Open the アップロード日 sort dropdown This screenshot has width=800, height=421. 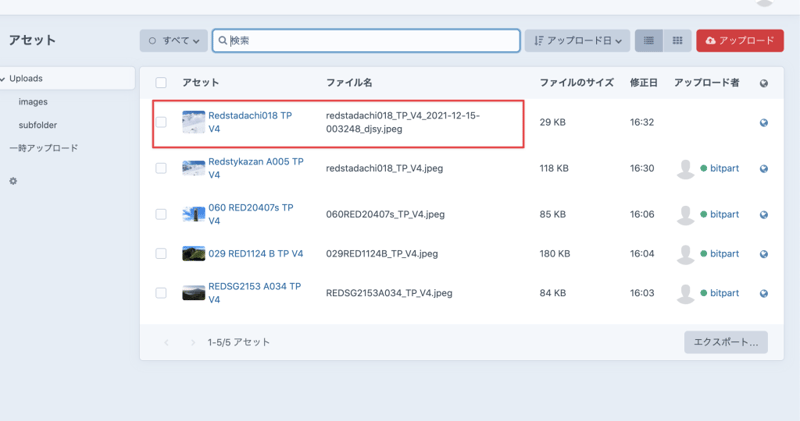click(x=577, y=41)
